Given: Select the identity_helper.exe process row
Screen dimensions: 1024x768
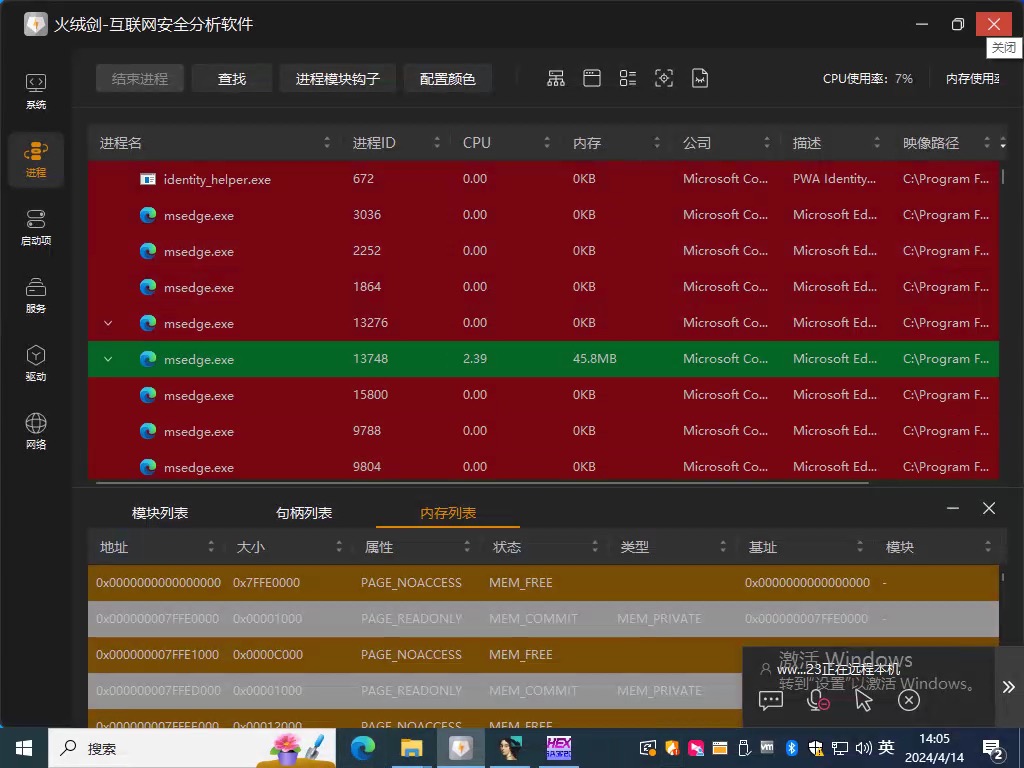Looking at the screenshot, I should 543,179.
